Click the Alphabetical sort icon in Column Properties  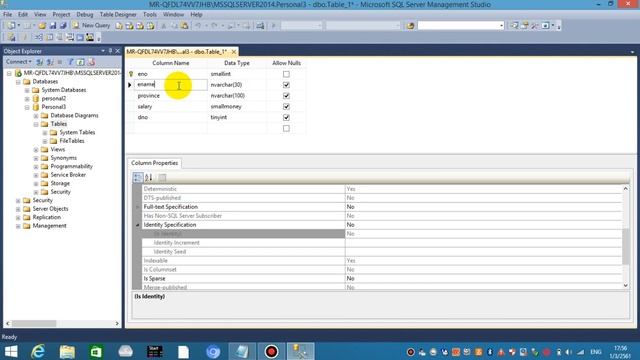pyautogui.click(x=149, y=177)
